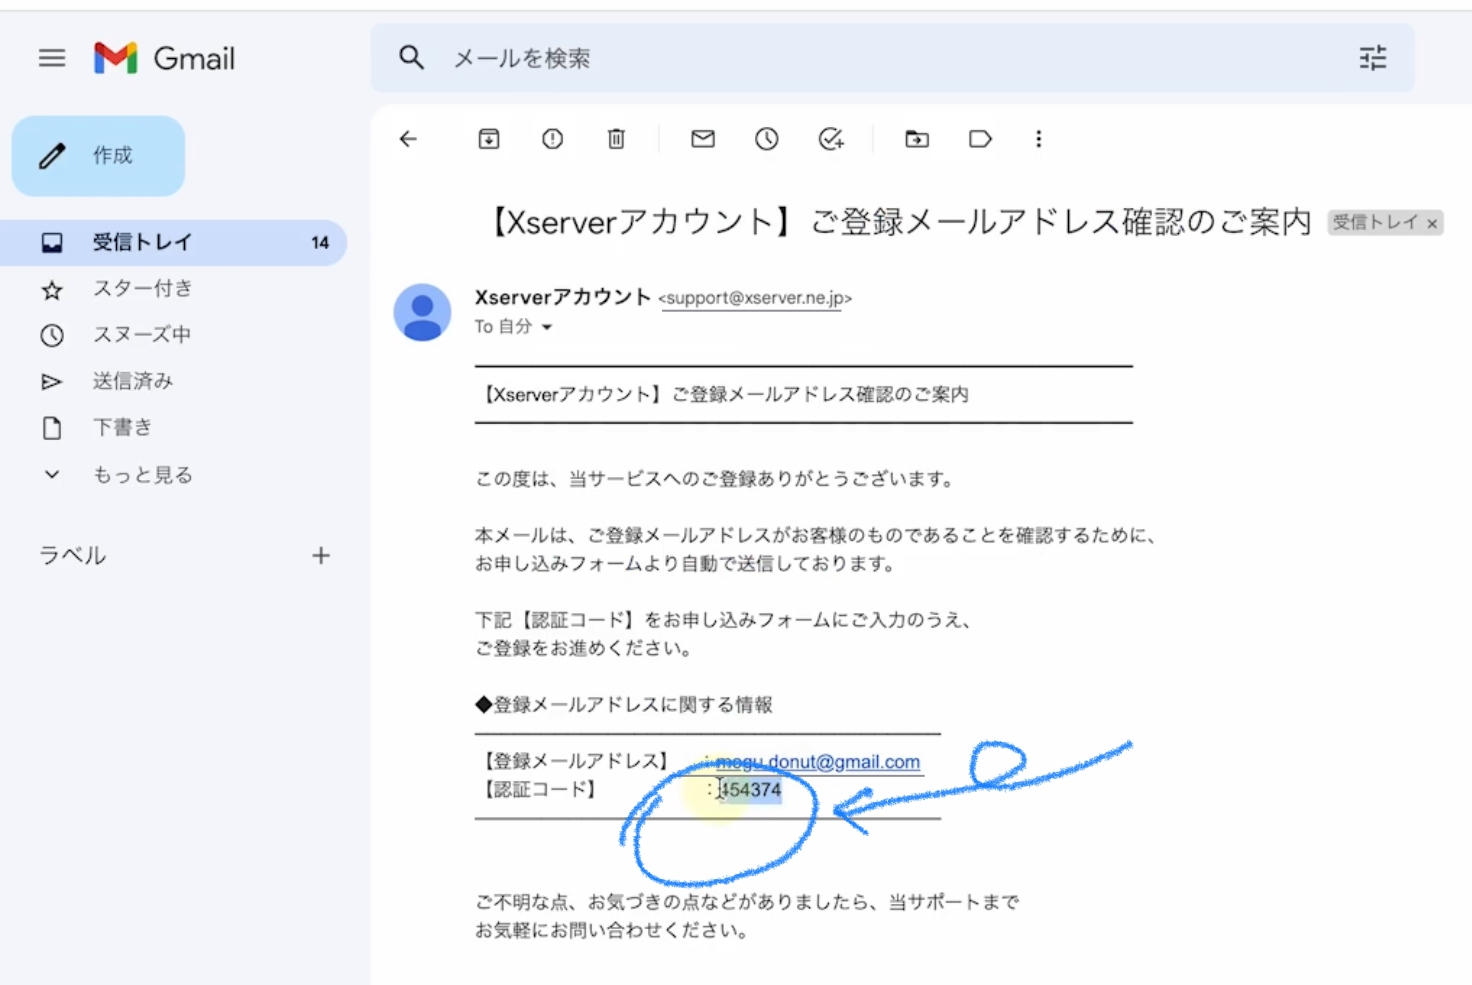The width and height of the screenshot is (1472, 985).
Task: Archive this email
Action: (489, 139)
